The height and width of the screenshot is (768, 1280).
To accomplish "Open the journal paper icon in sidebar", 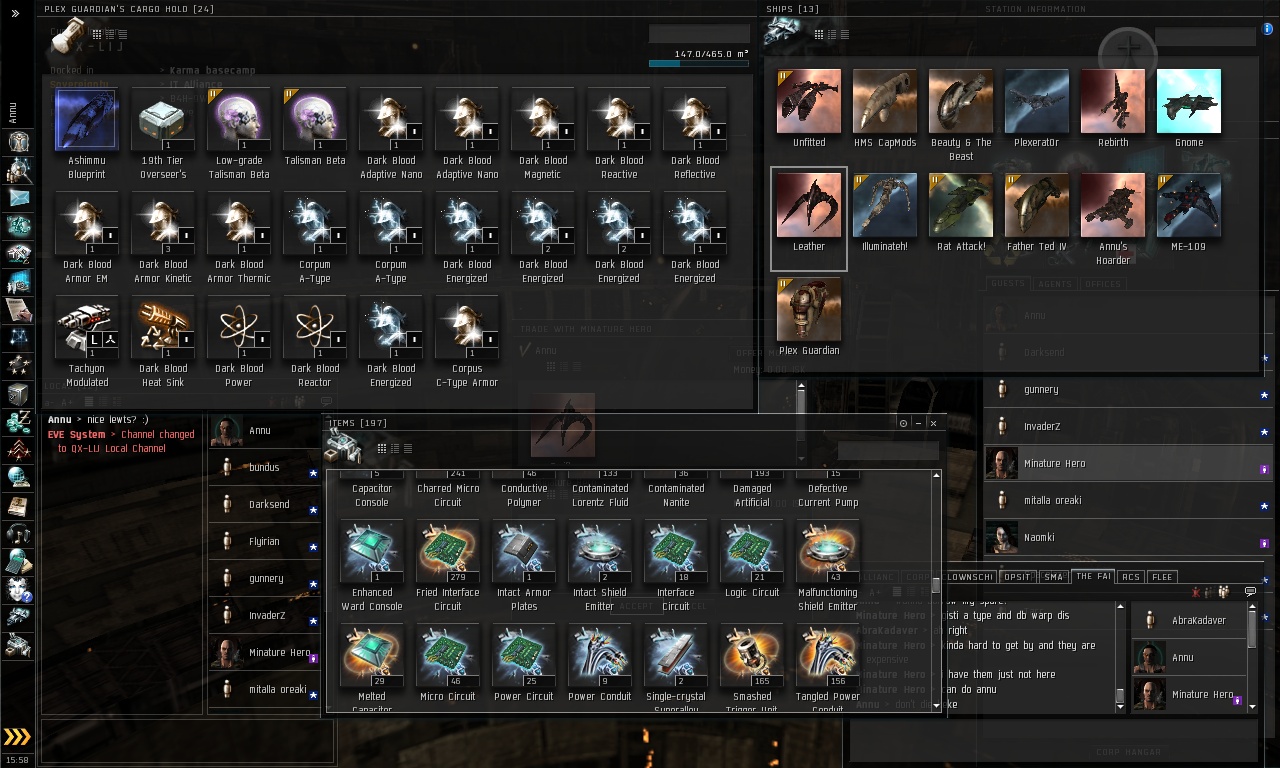I will click(18, 310).
